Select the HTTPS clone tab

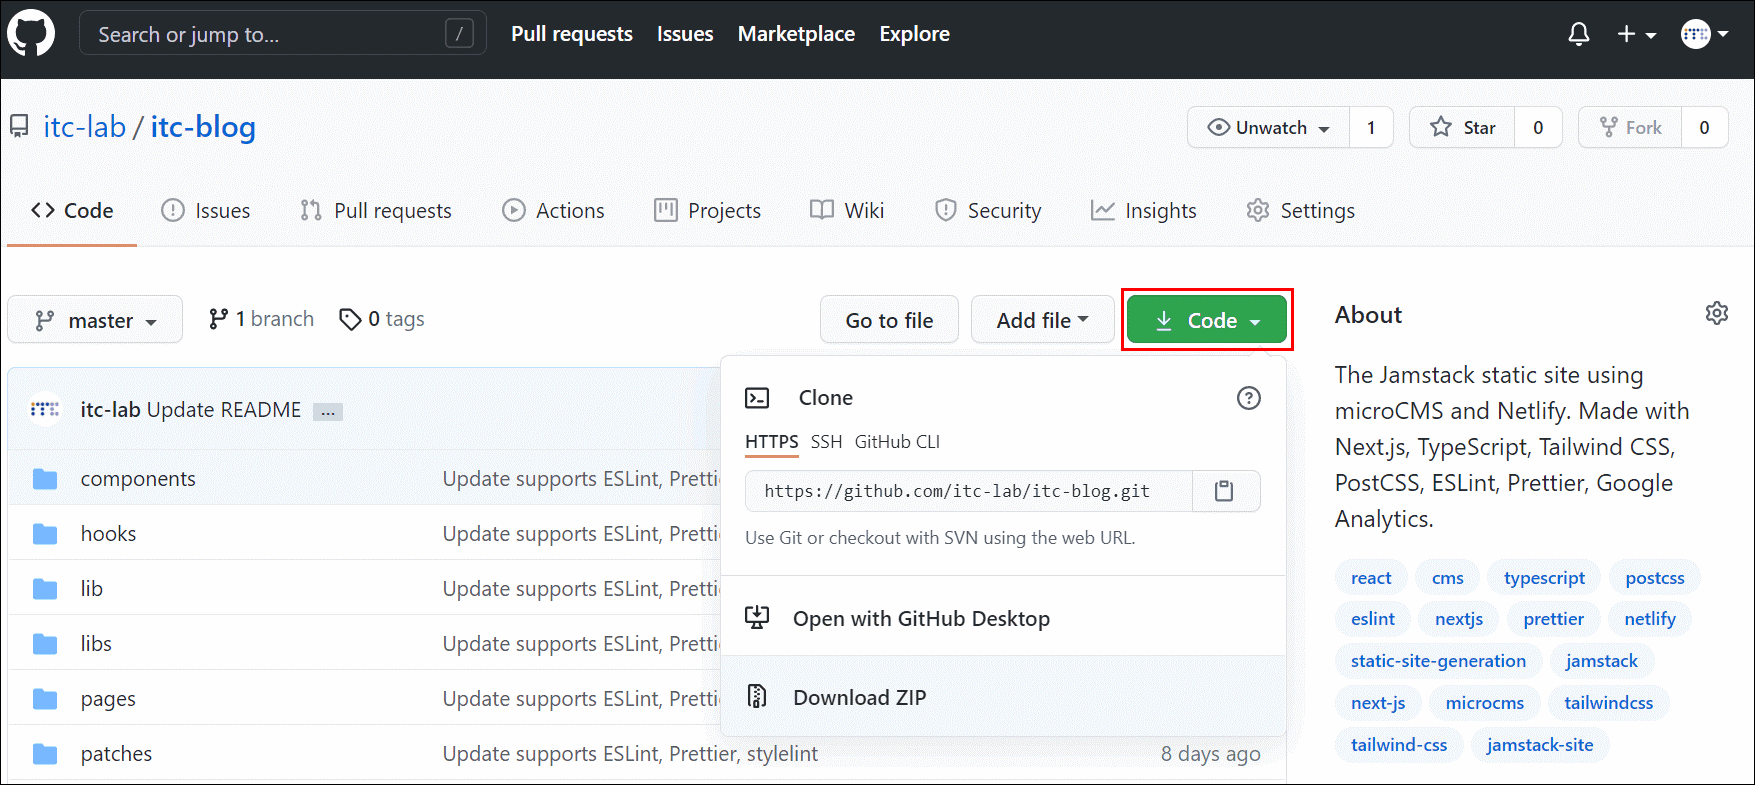coord(772,442)
